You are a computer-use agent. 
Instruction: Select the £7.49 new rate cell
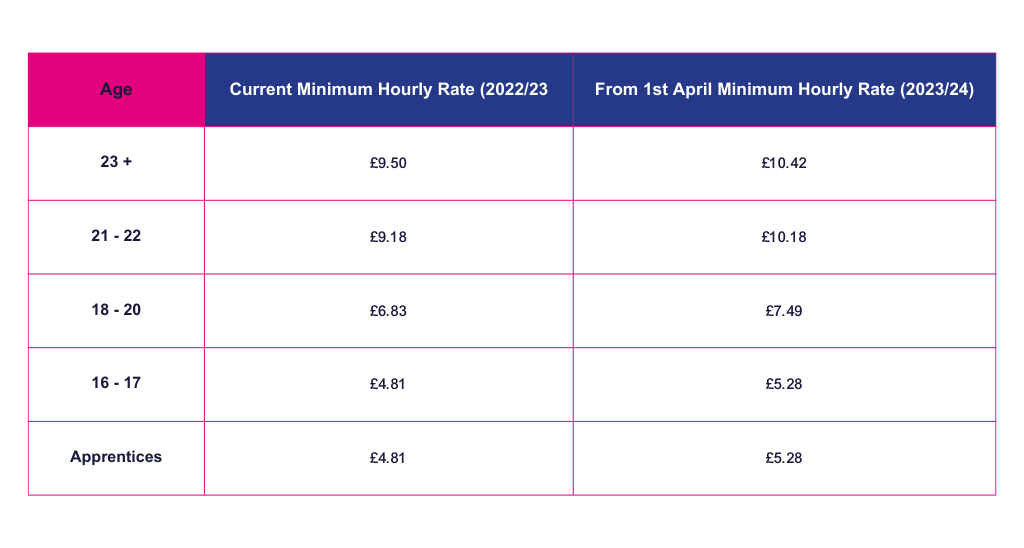pyautogui.click(x=784, y=311)
